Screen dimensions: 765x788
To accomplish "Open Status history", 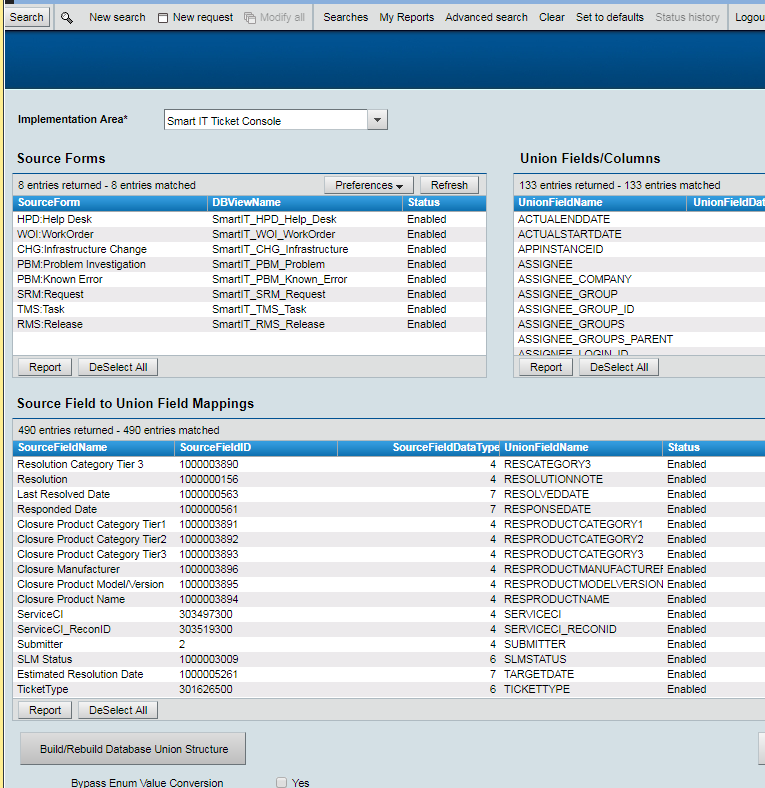I will click(687, 17).
